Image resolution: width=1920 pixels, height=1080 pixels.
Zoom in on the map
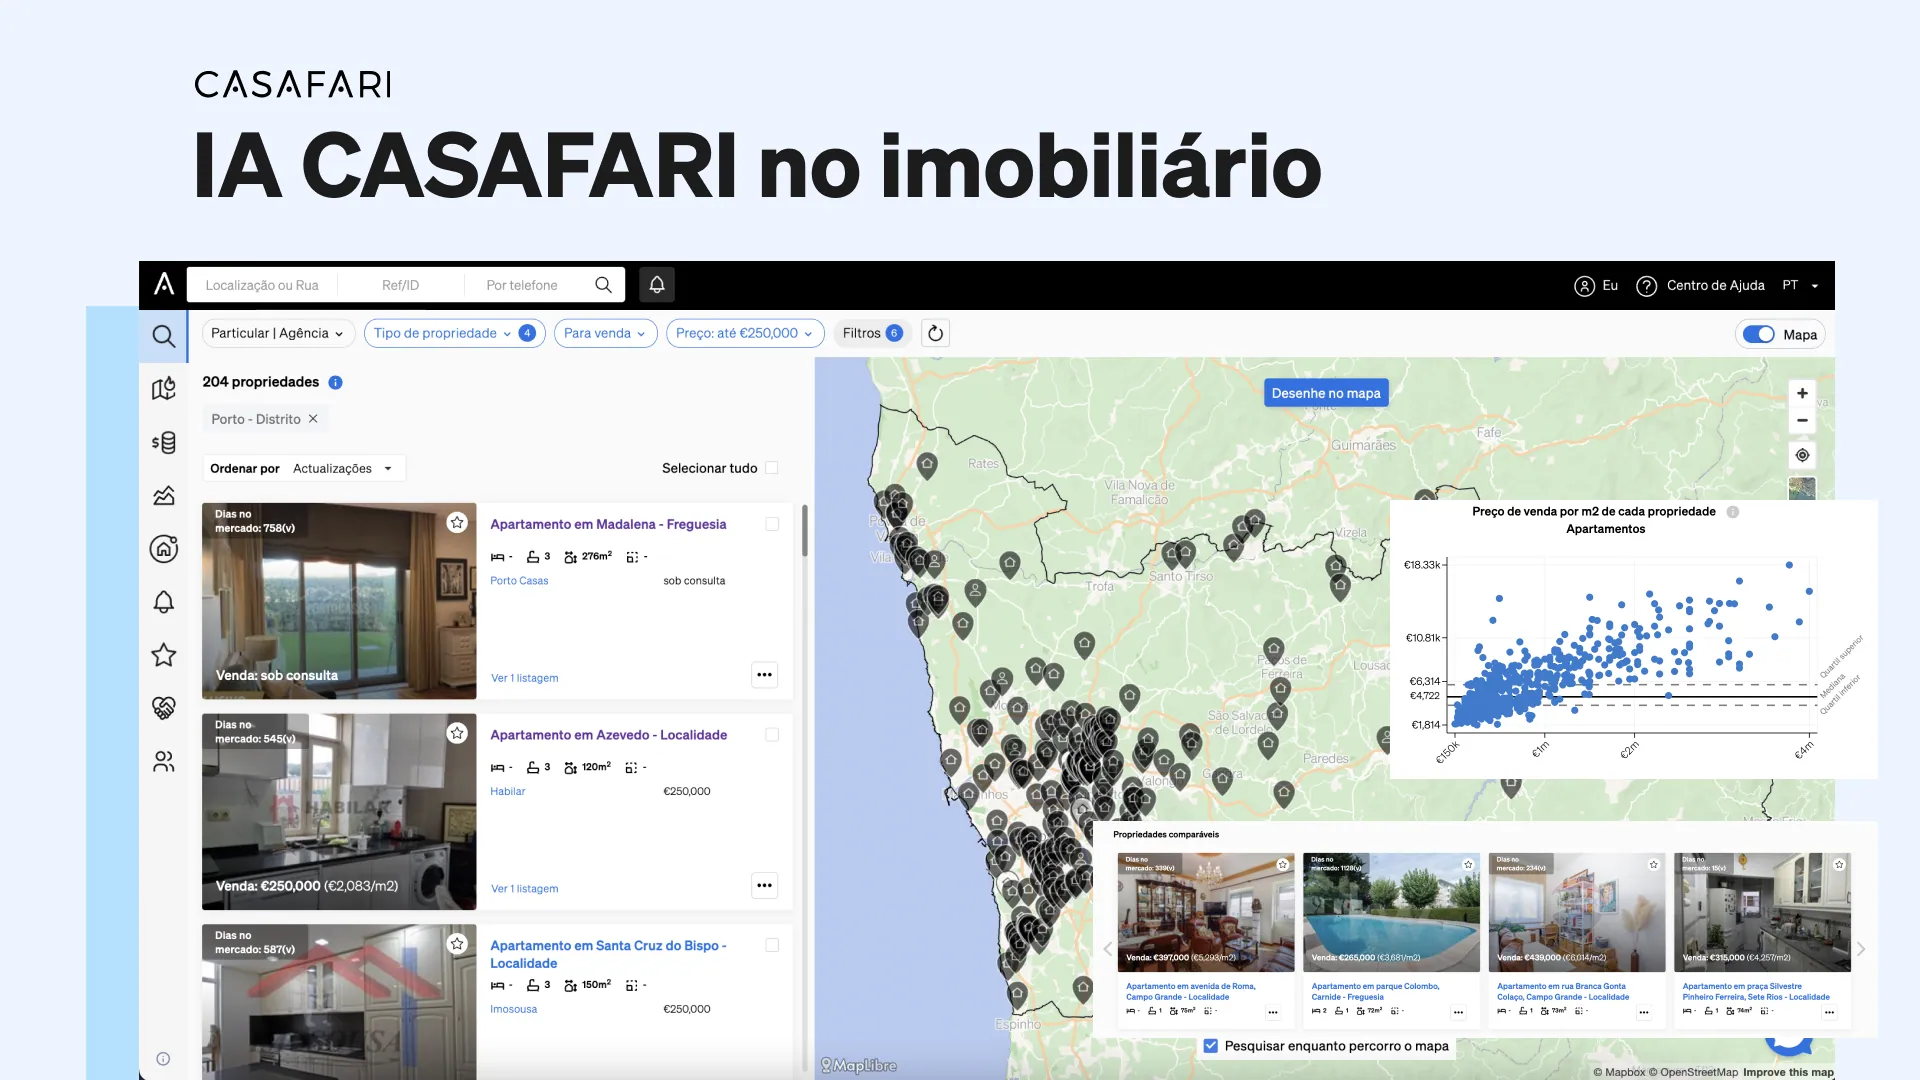(x=1802, y=393)
